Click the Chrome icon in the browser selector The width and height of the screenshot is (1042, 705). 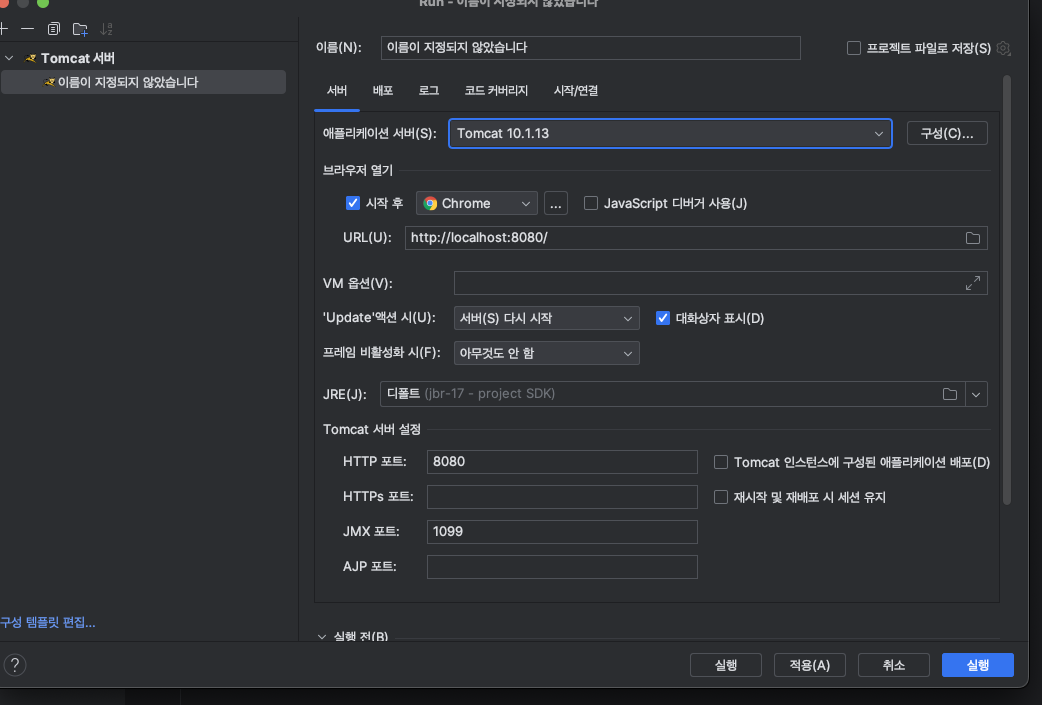coord(430,203)
